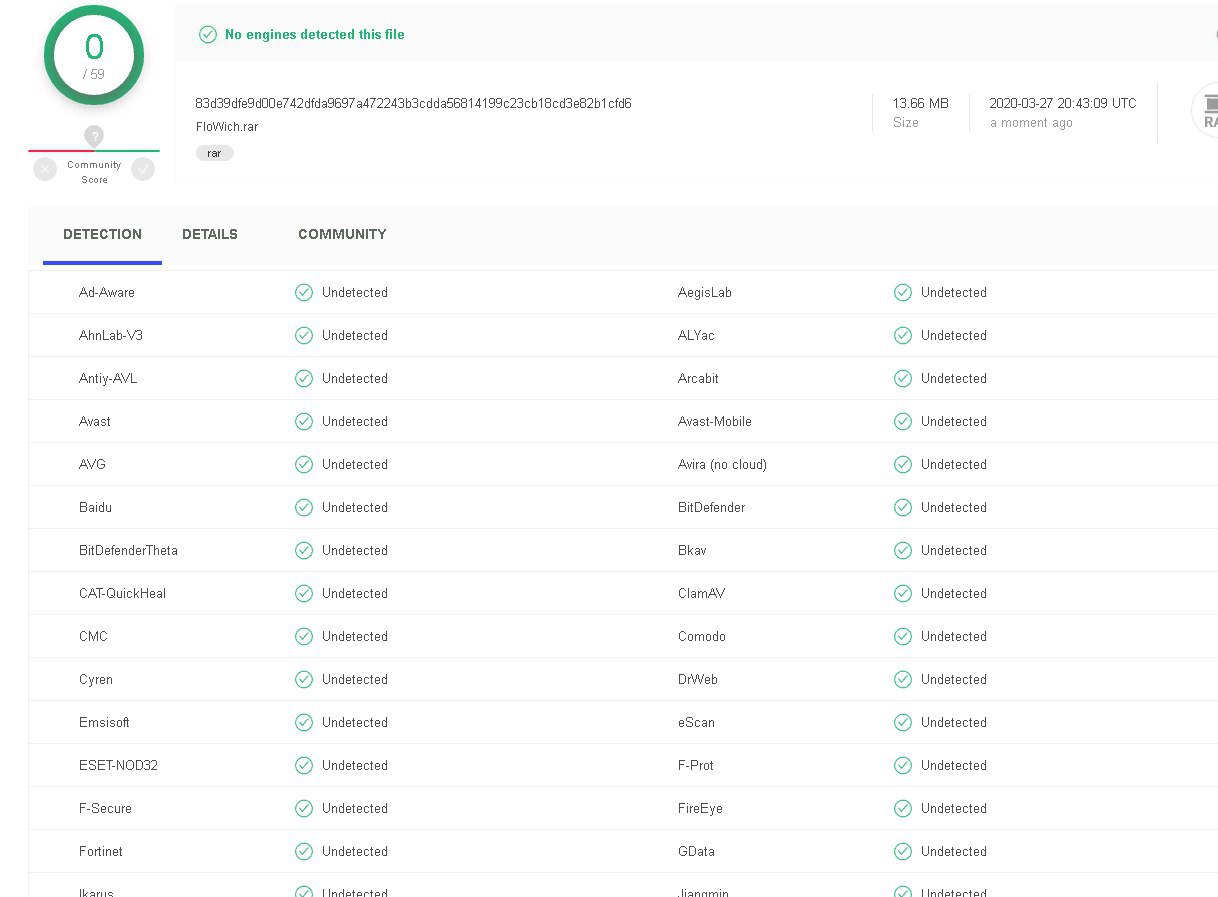
Task: Click the 2020-03-27 20:43:09 UTC timestamp
Action: click(x=1063, y=103)
